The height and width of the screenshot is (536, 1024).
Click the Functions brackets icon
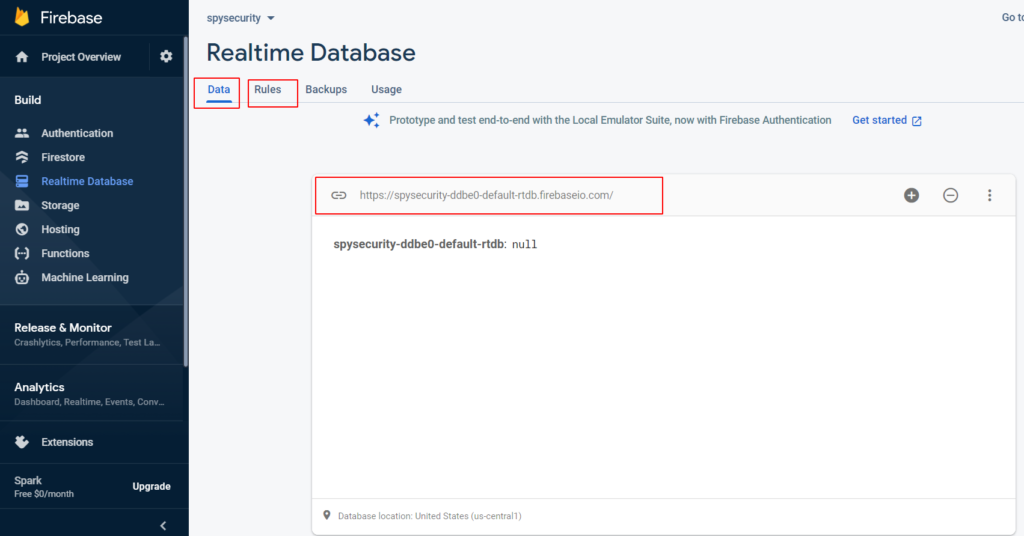tap(22, 253)
